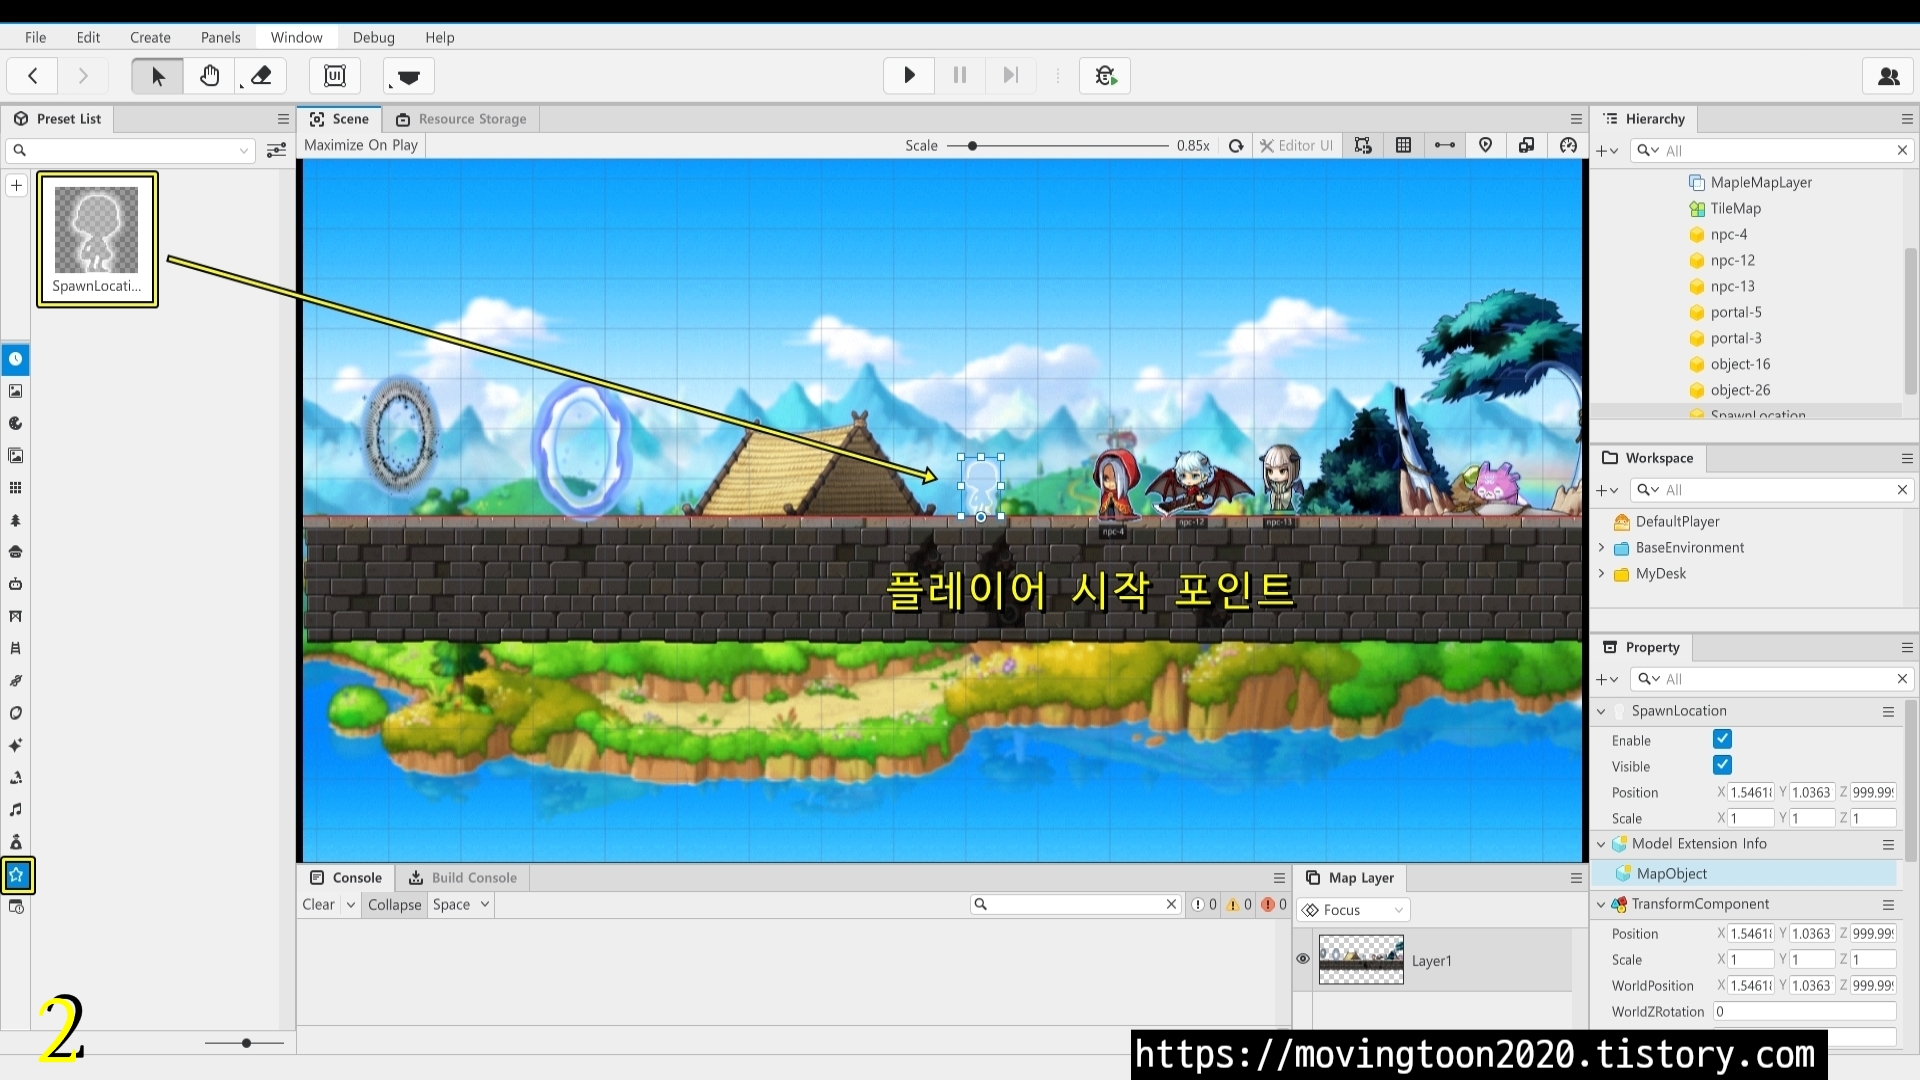Expand the MyDesk folder node
The image size is (1920, 1080).
(1602, 573)
